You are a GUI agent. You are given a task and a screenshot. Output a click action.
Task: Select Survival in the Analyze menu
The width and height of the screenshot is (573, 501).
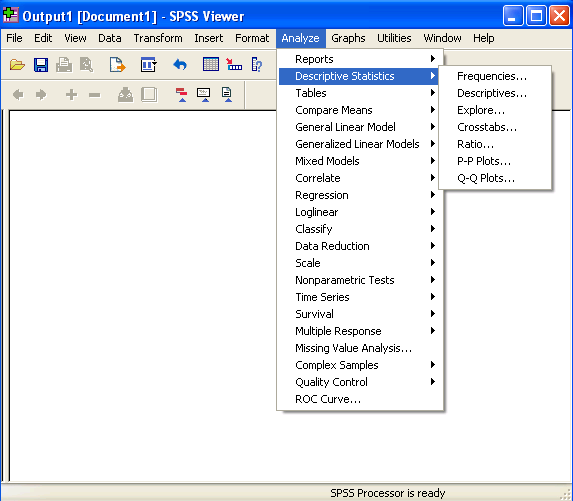click(x=360, y=314)
